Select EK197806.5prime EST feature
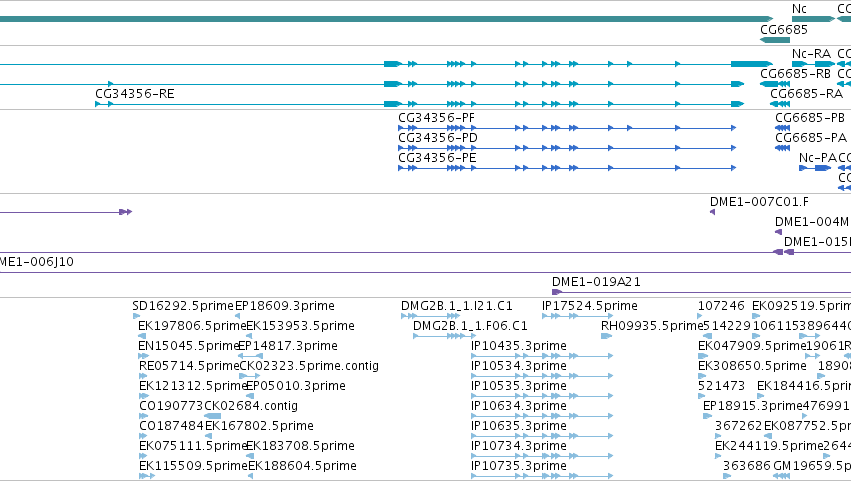The width and height of the screenshot is (851, 481). tap(192, 326)
